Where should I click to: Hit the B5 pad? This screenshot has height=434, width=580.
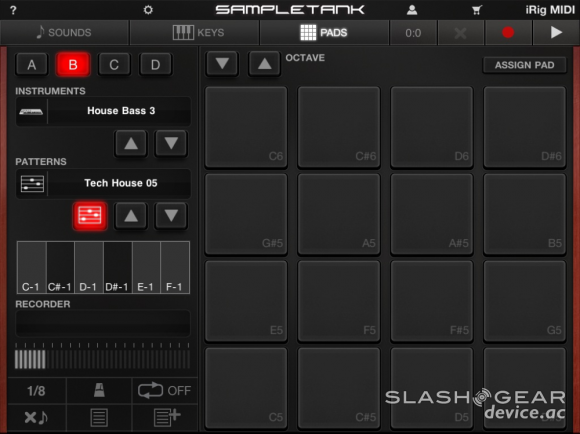[x=525, y=214]
